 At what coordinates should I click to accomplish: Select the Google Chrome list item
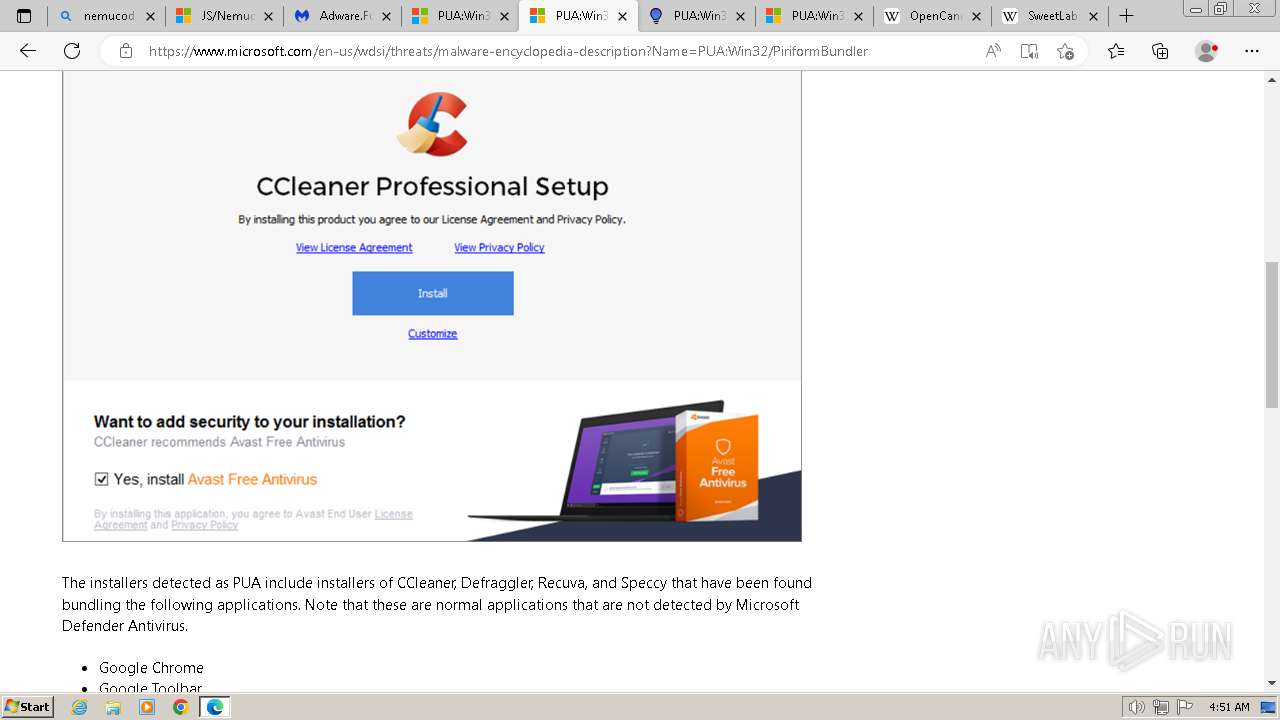pos(151,668)
